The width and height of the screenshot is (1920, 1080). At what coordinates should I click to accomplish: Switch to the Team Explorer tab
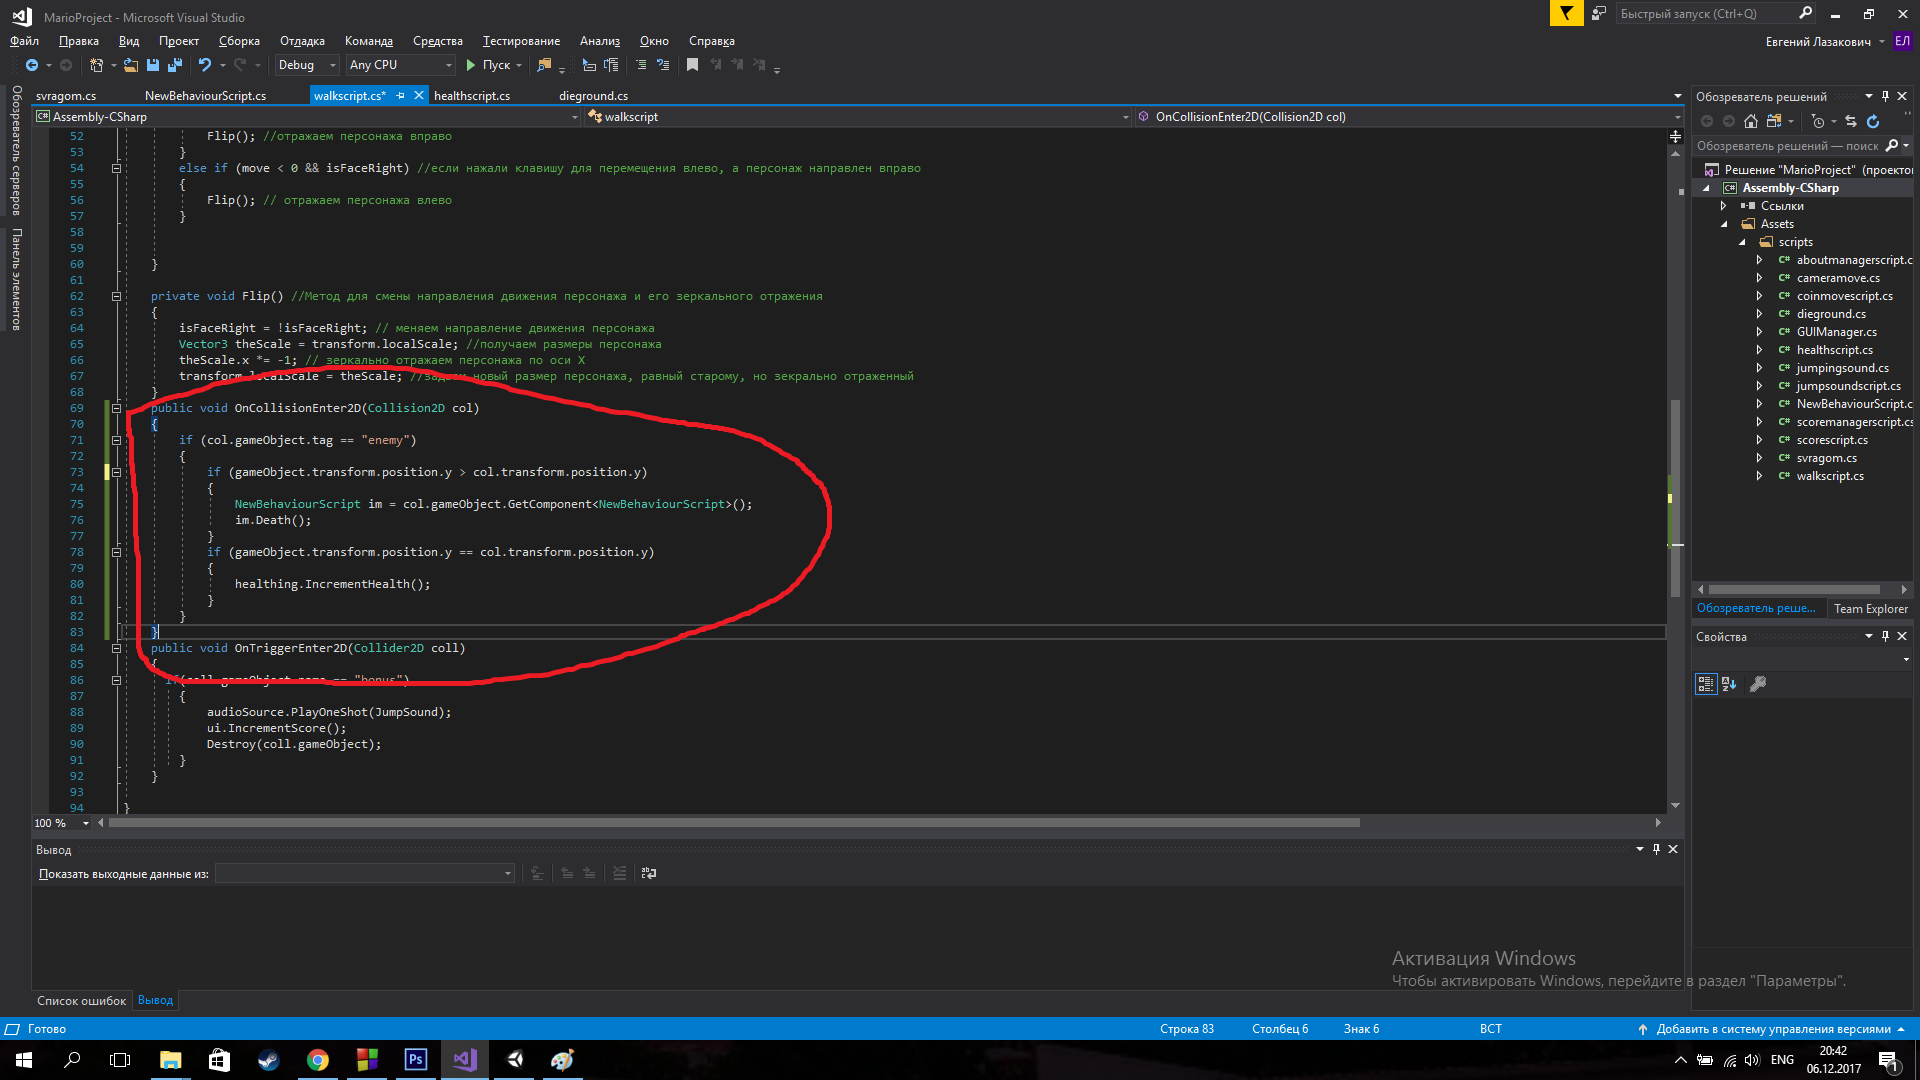(1870, 608)
